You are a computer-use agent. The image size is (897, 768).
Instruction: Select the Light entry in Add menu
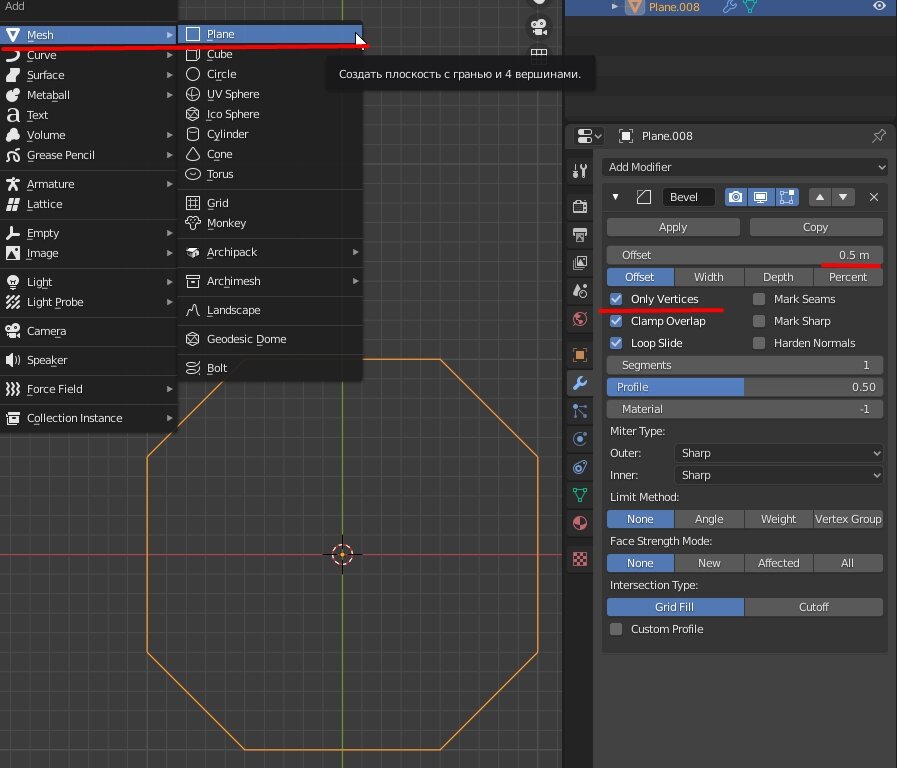pyautogui.click(x=40, y=282)
